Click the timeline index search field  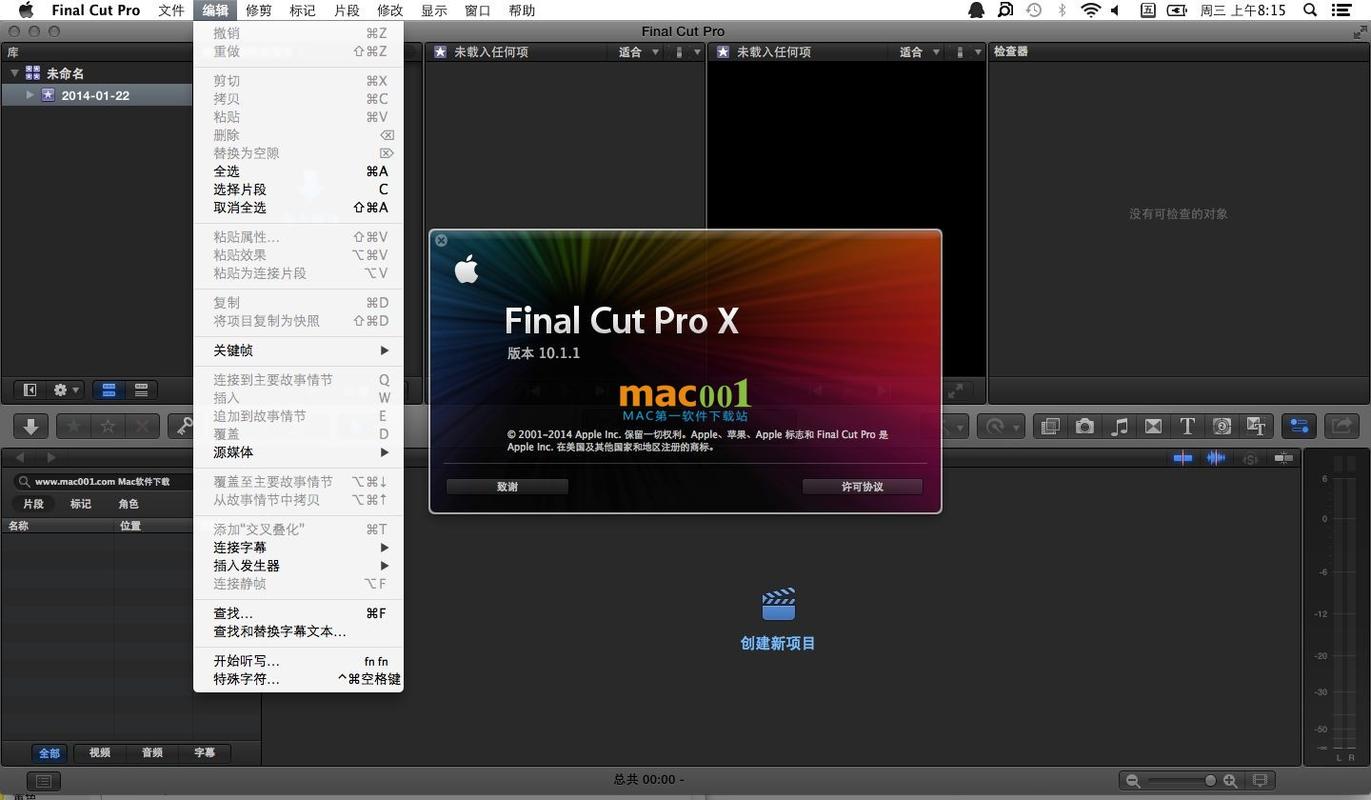point(102,481)
